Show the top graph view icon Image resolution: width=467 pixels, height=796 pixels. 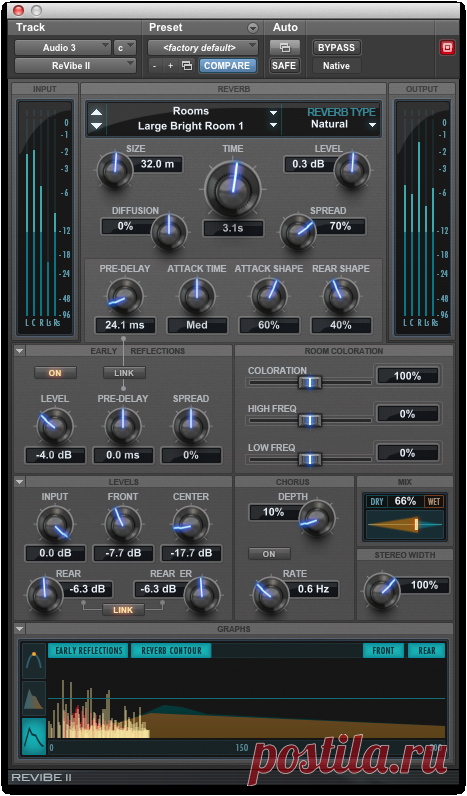34,660
